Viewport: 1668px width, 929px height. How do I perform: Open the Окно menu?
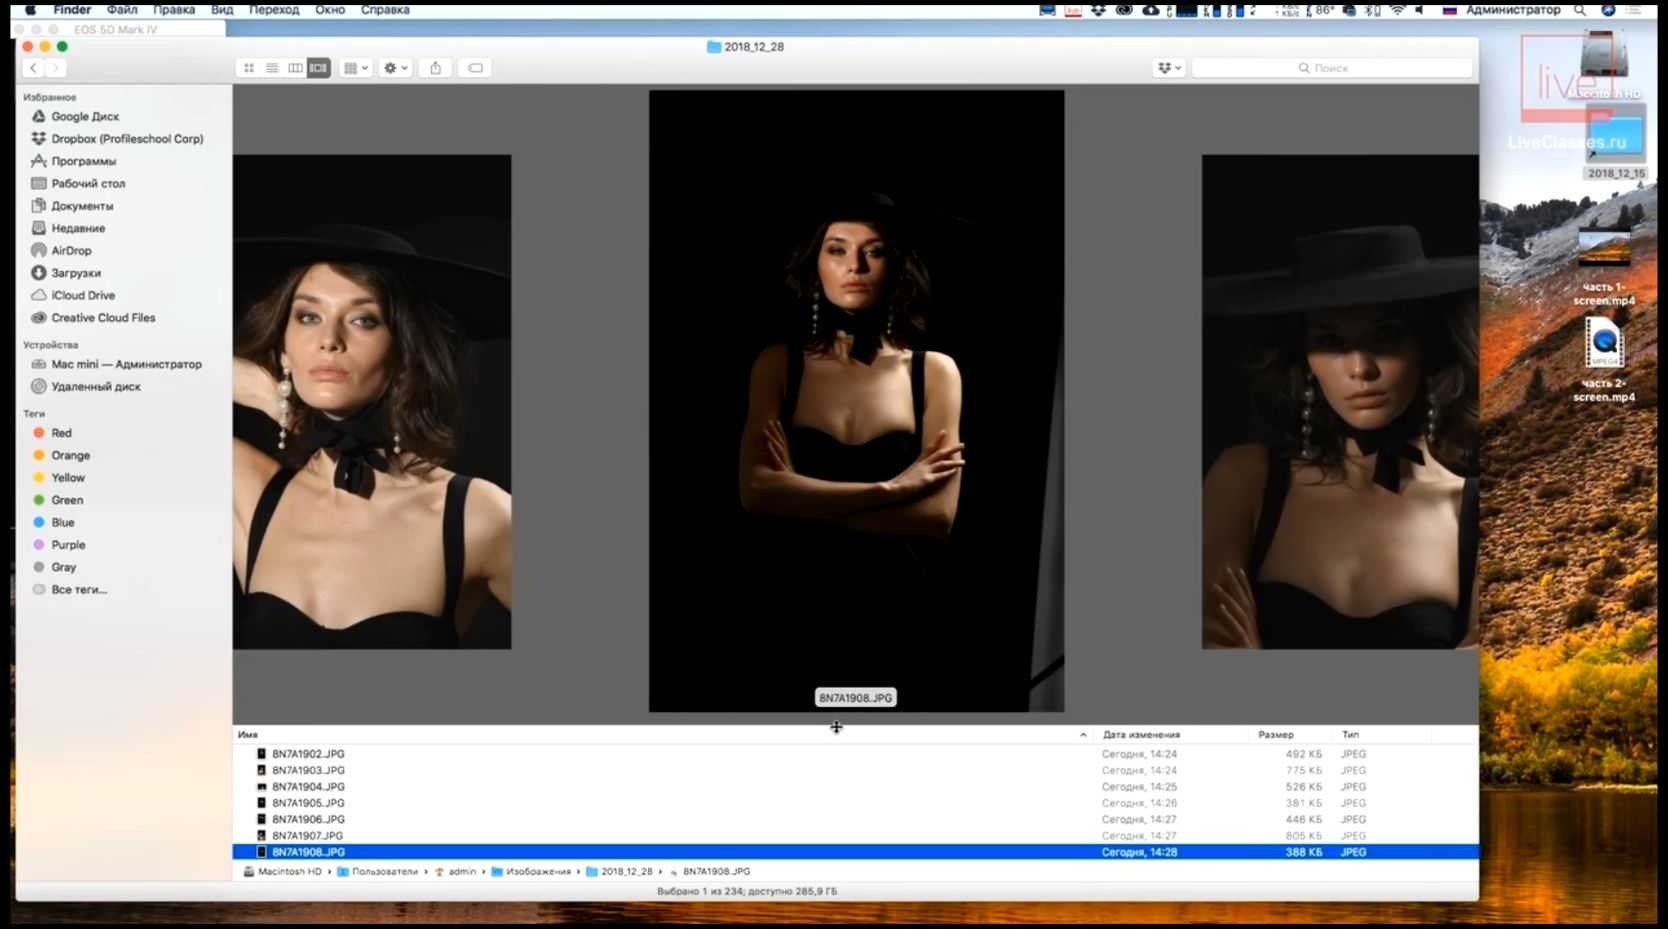point(330,10)
